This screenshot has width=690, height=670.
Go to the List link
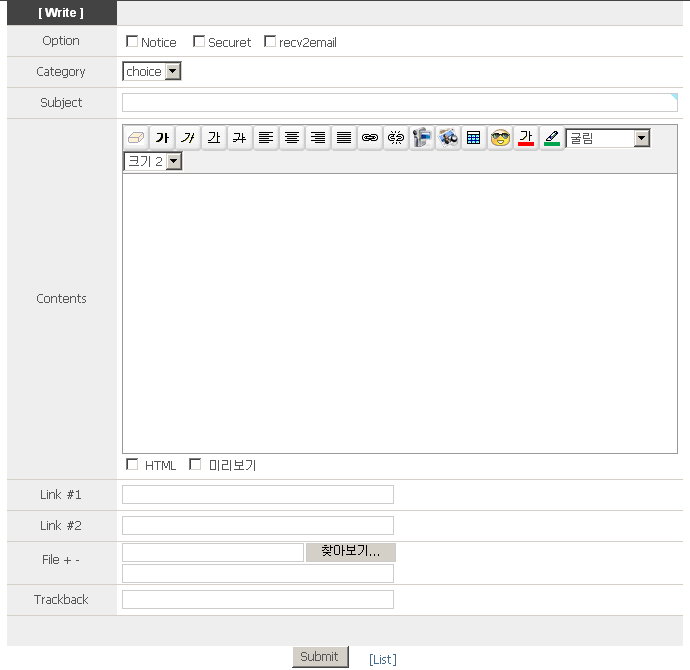click(382, 659)
